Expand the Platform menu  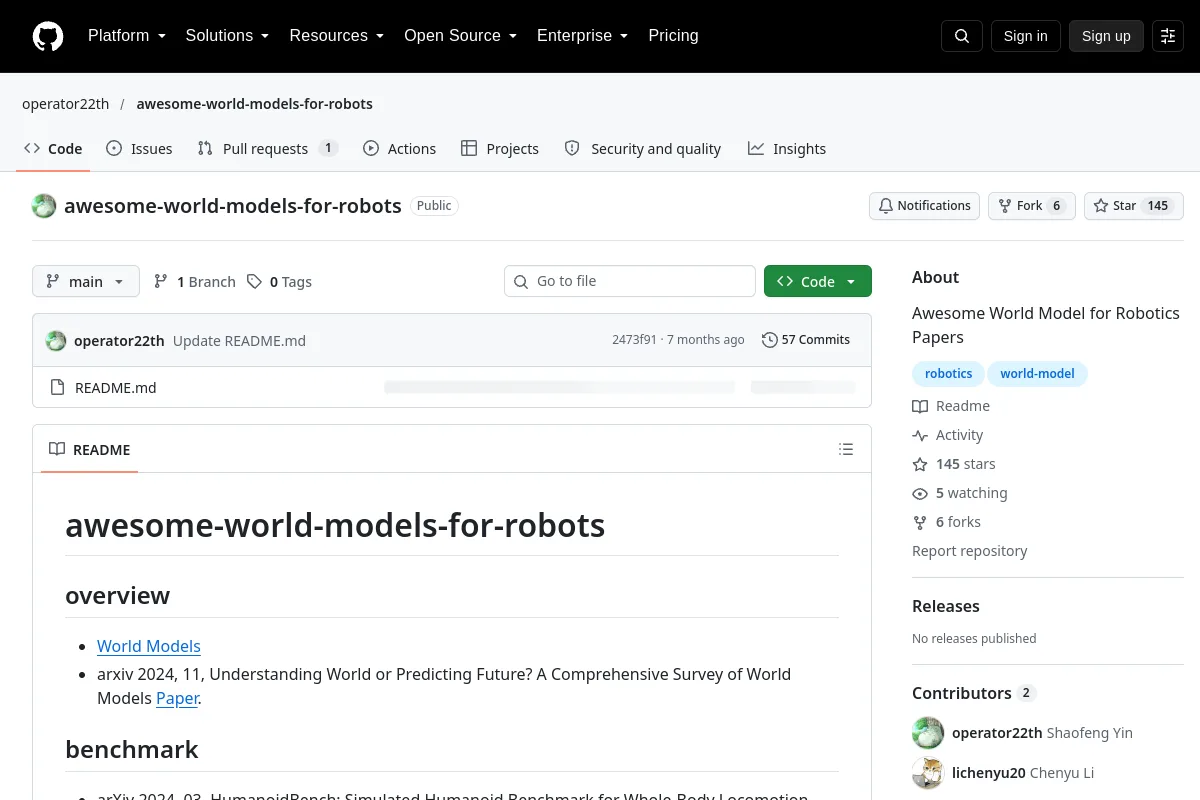click(x=126, y=36)
